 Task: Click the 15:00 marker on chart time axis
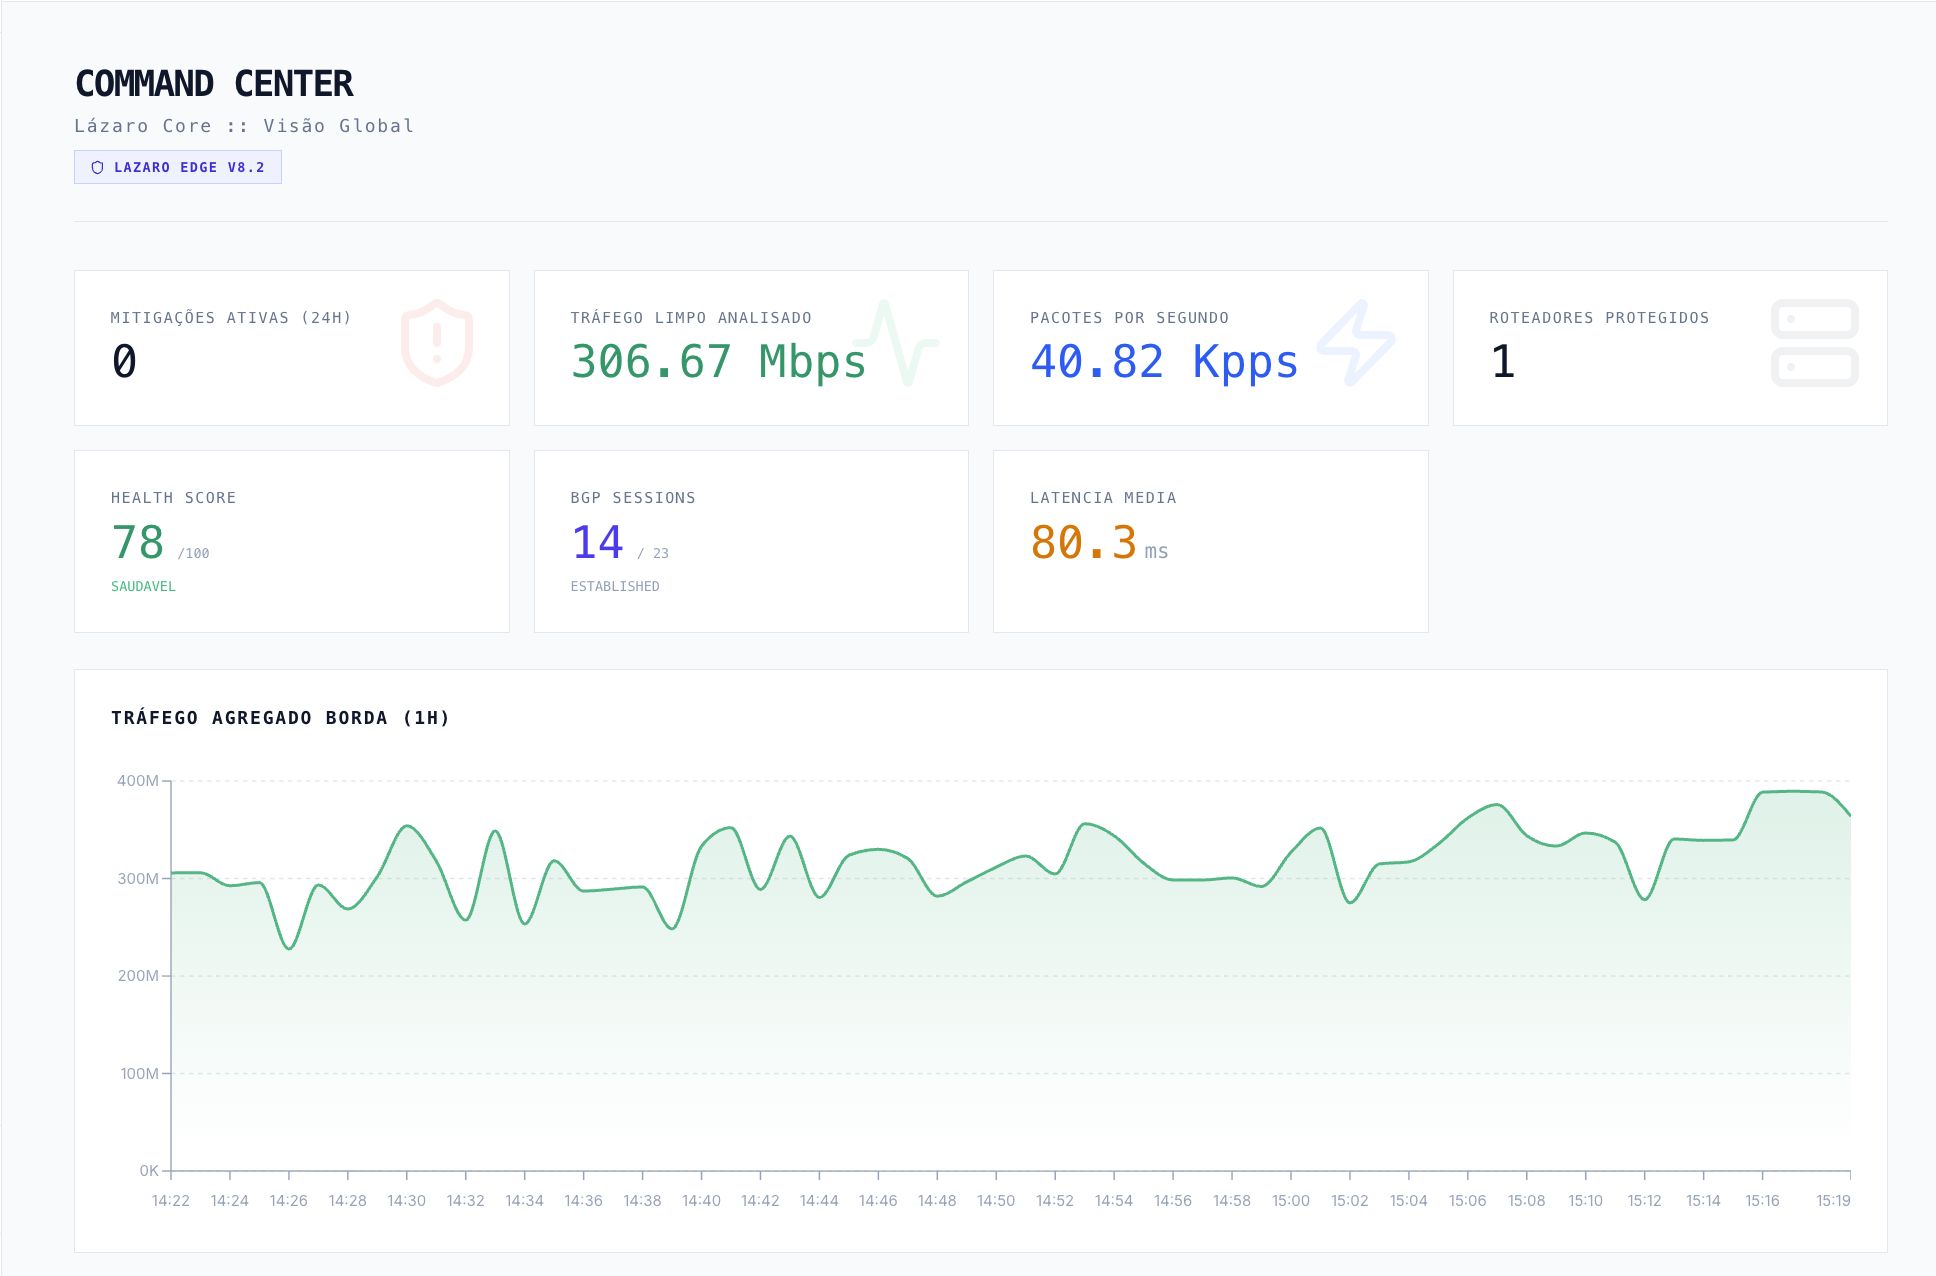[x=1290, y=1201]
